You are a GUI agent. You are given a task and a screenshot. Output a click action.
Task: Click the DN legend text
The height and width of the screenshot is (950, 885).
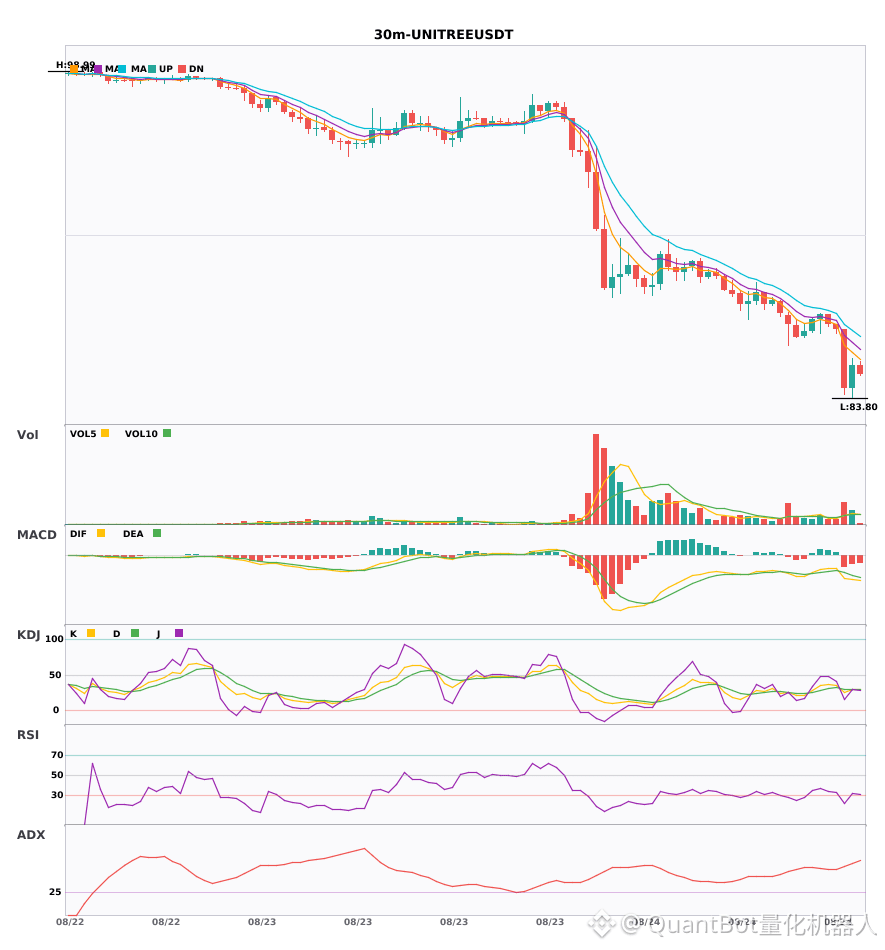(x=196, y=69)
